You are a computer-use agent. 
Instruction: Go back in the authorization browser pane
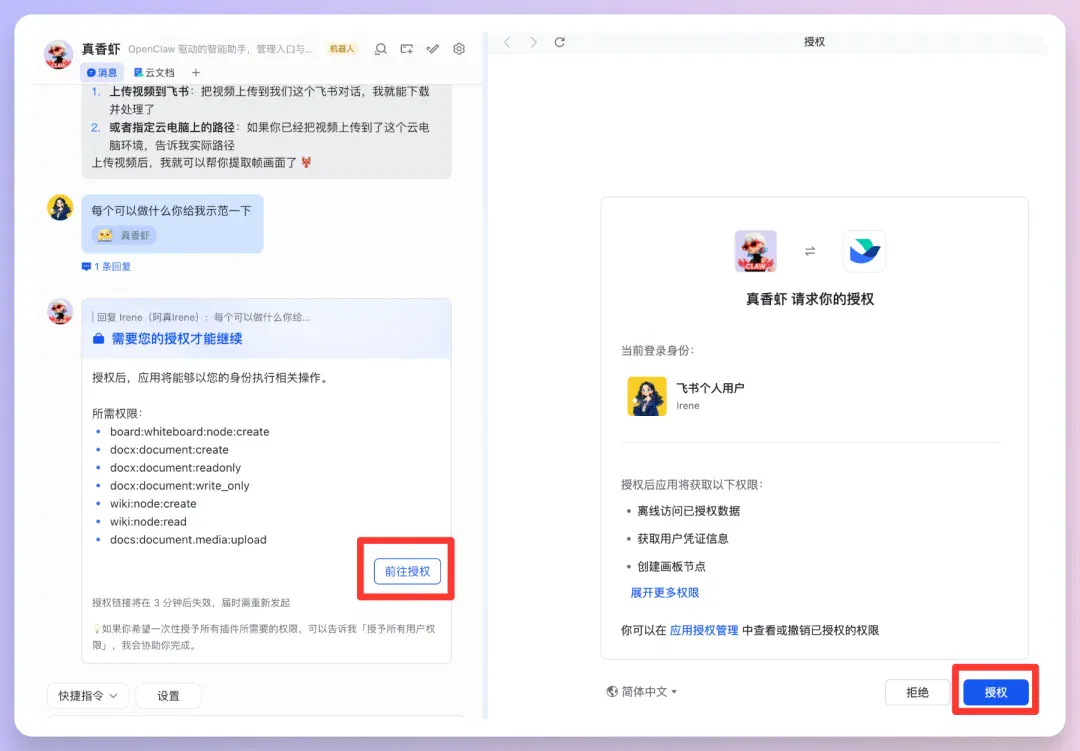(507, 42)
